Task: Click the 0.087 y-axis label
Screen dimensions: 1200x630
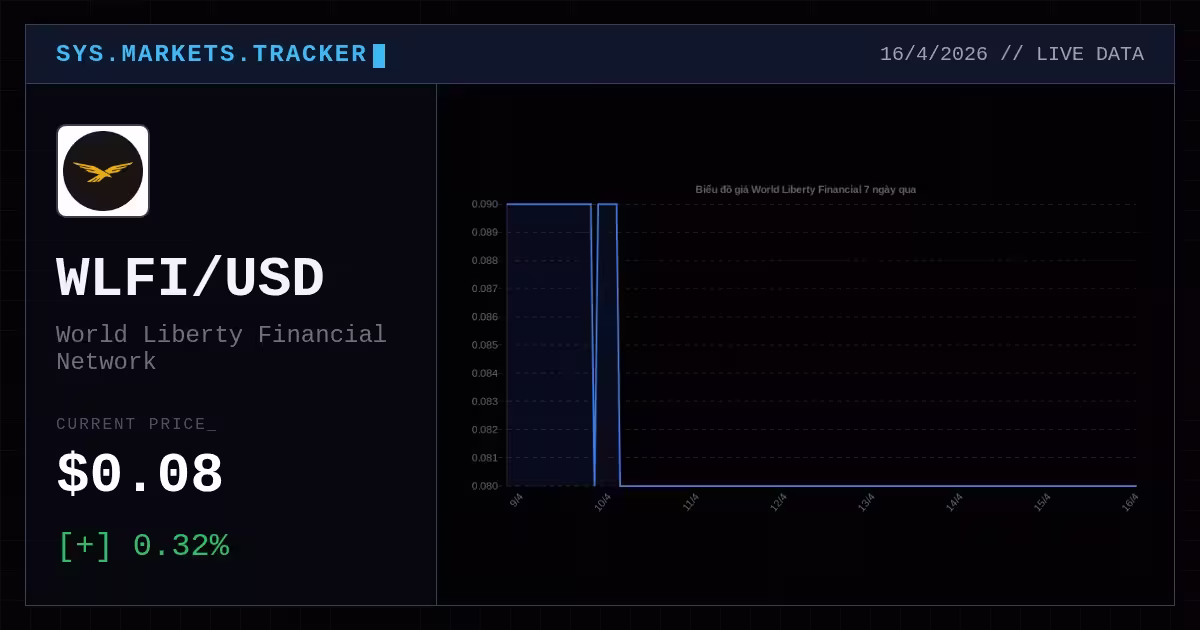Action: [x=485, y=288]
